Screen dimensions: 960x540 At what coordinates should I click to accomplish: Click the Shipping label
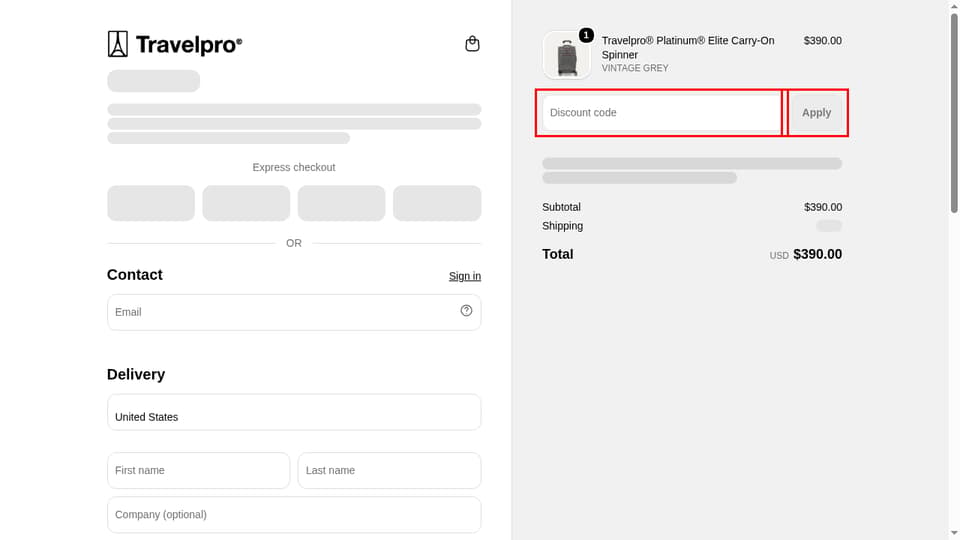point(563,226)
